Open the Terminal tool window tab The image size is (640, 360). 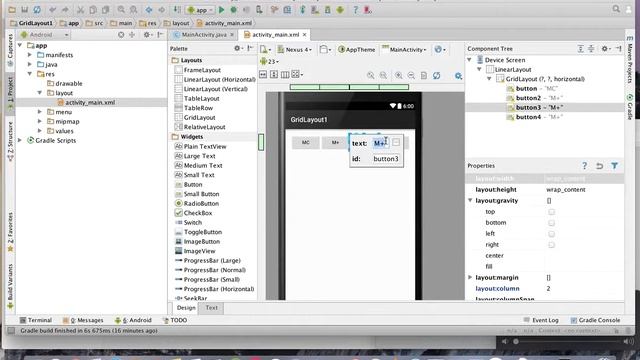pyautogui.click(x=36, y=320)
